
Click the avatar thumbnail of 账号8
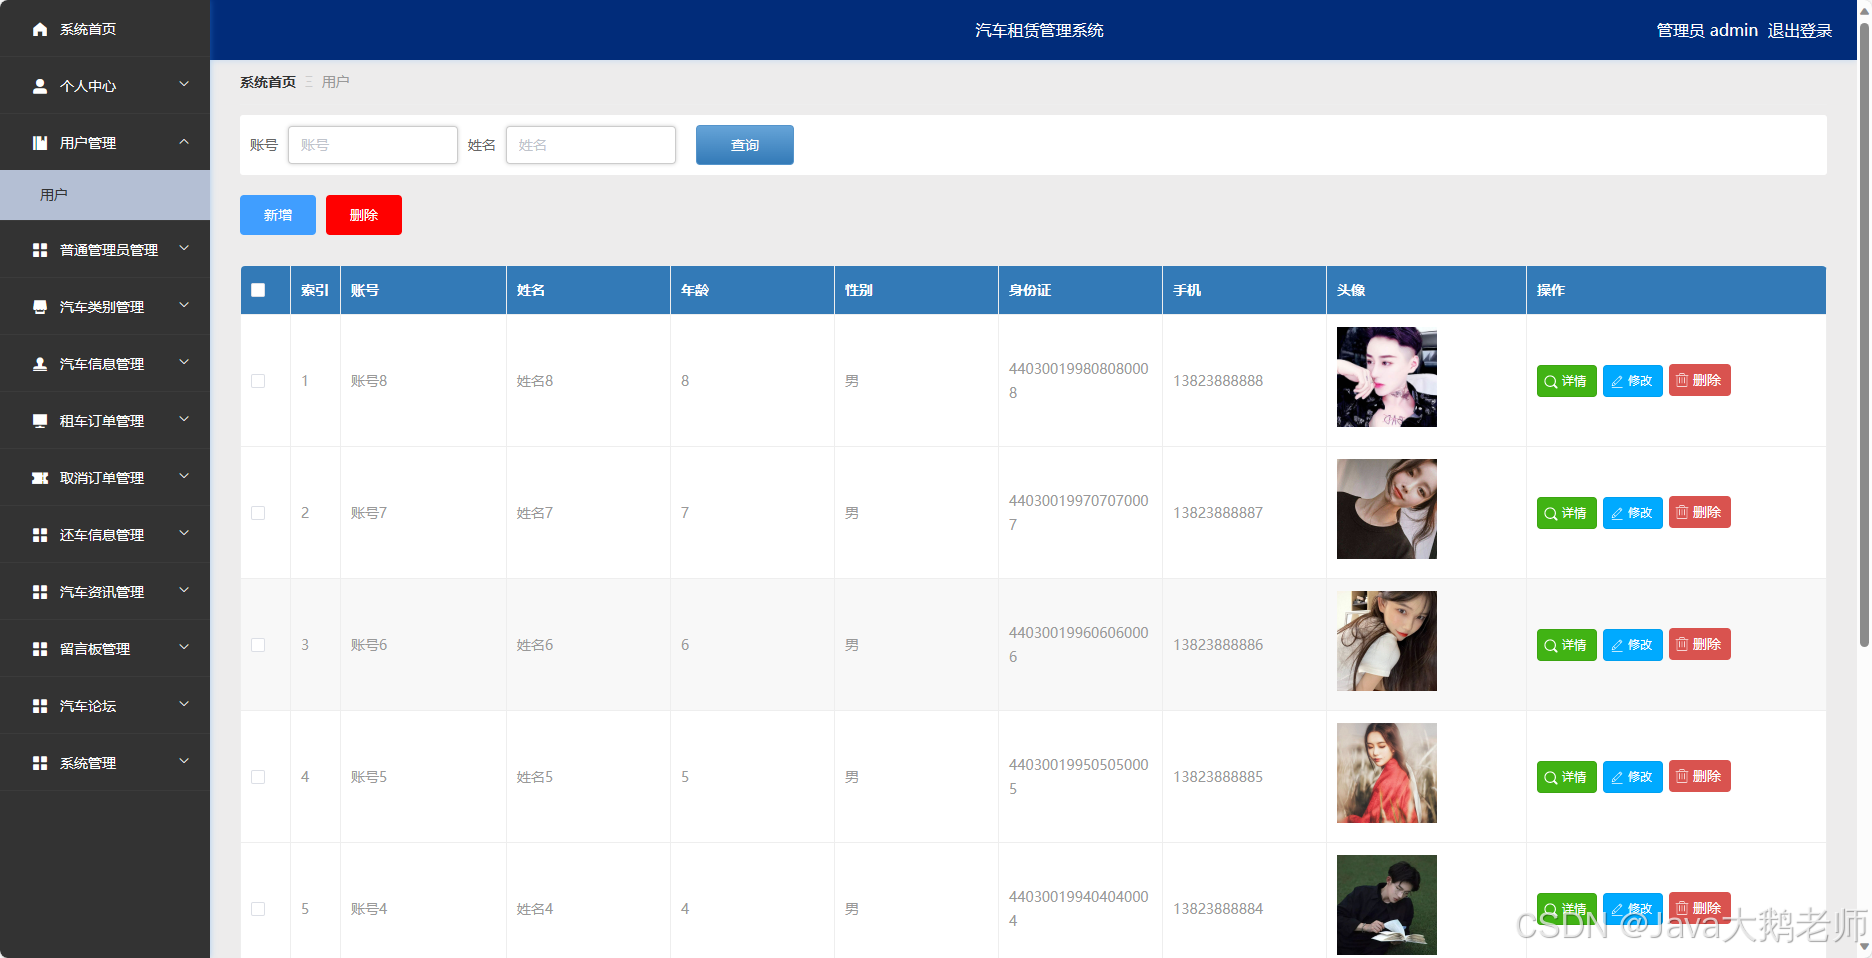(x=1387, y=377)
